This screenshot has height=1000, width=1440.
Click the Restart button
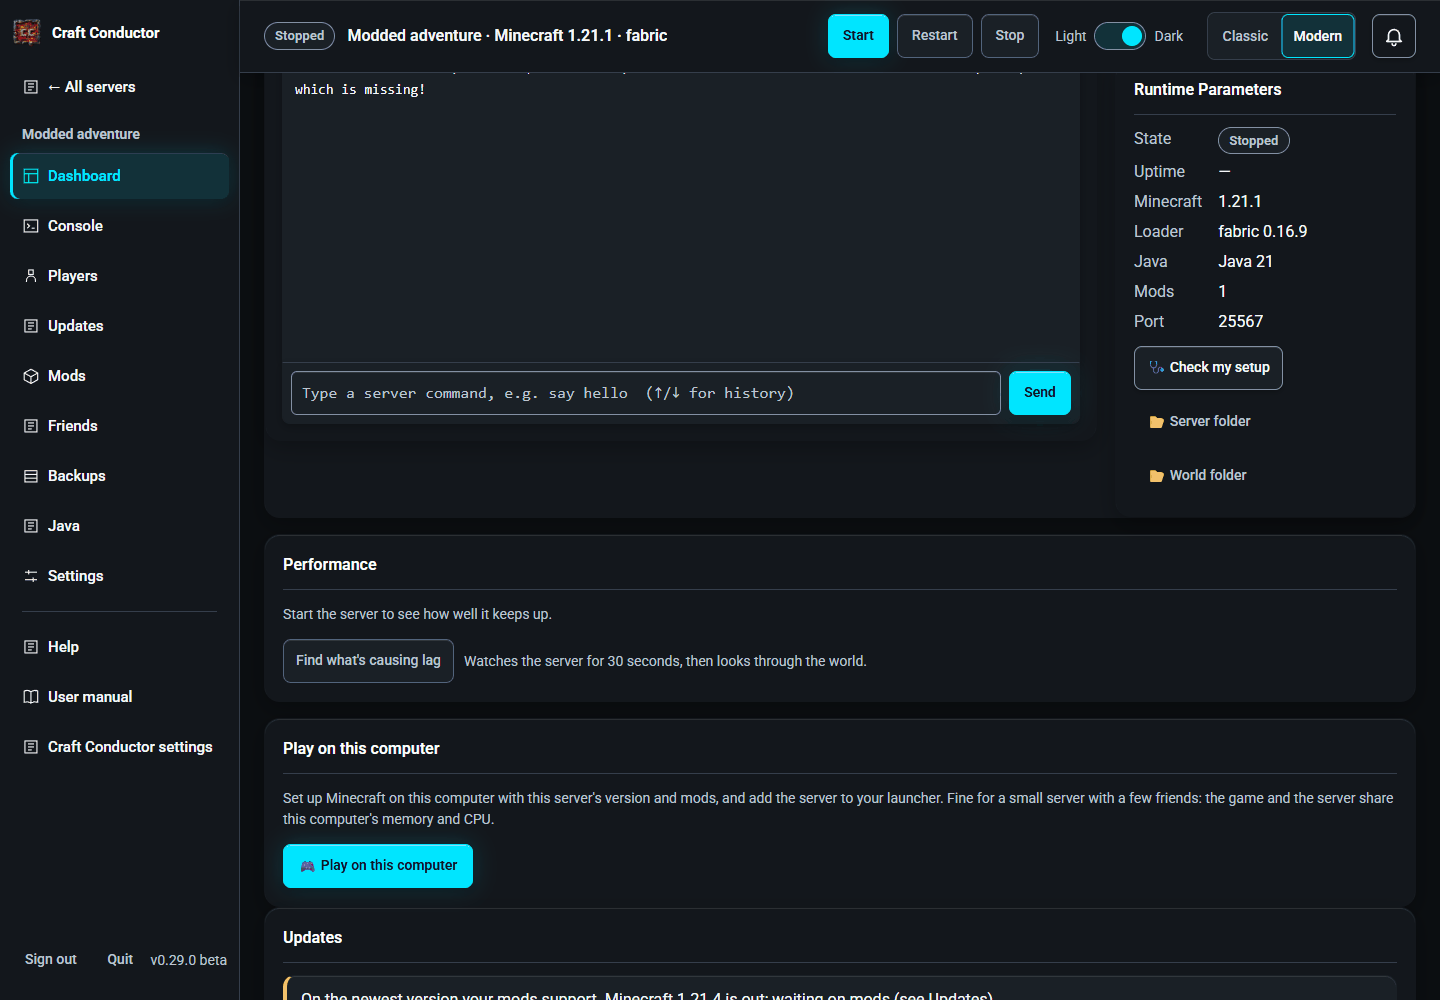coord(934,36)
